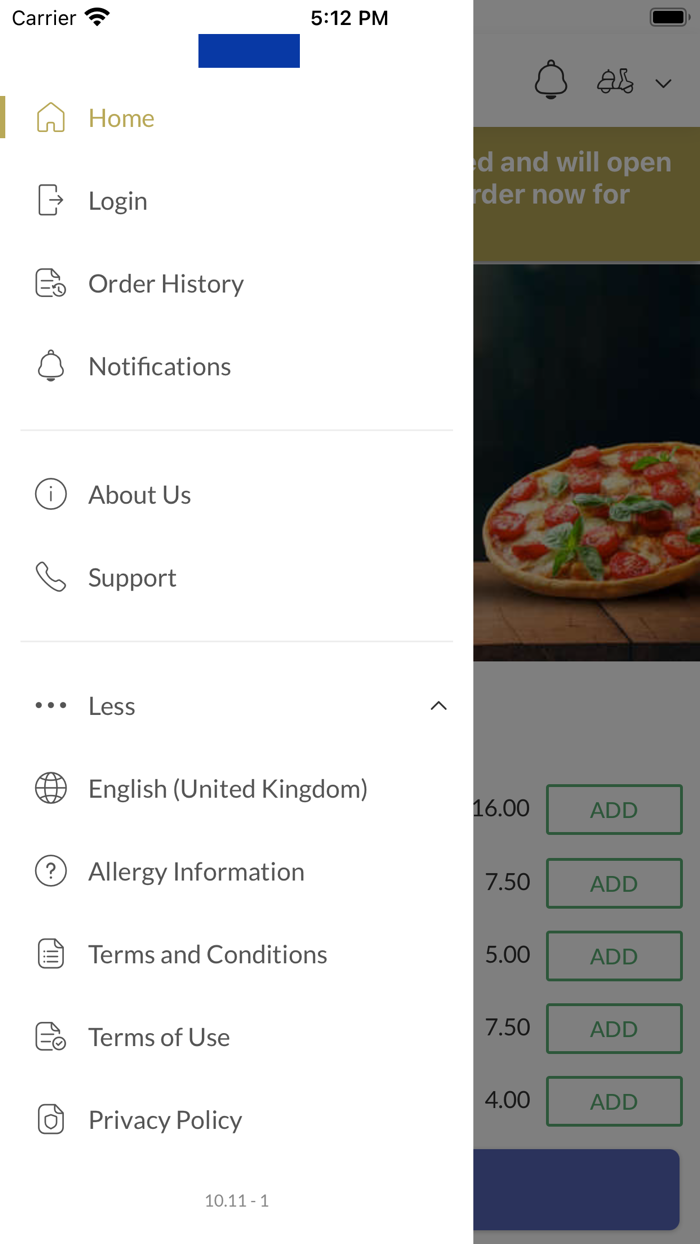Open the Terms and Conditions page

coord(207,954)
